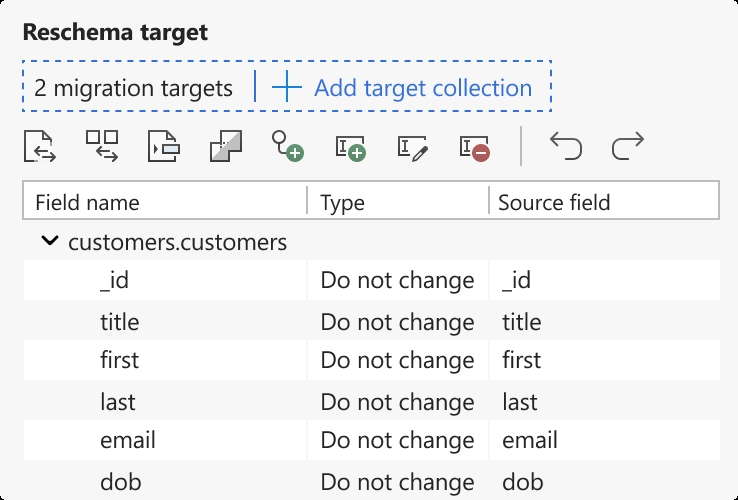Select the _id field name cell
The width and height of the screenshot is (738, 500).
tap(165, 280)
